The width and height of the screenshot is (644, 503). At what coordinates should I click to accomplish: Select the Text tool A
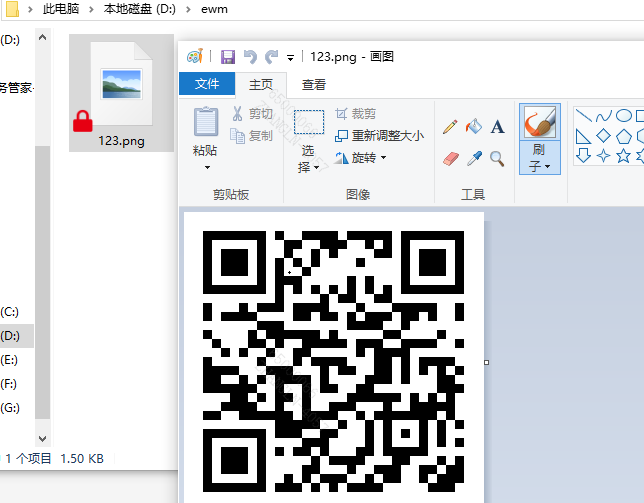click(497, 127)
